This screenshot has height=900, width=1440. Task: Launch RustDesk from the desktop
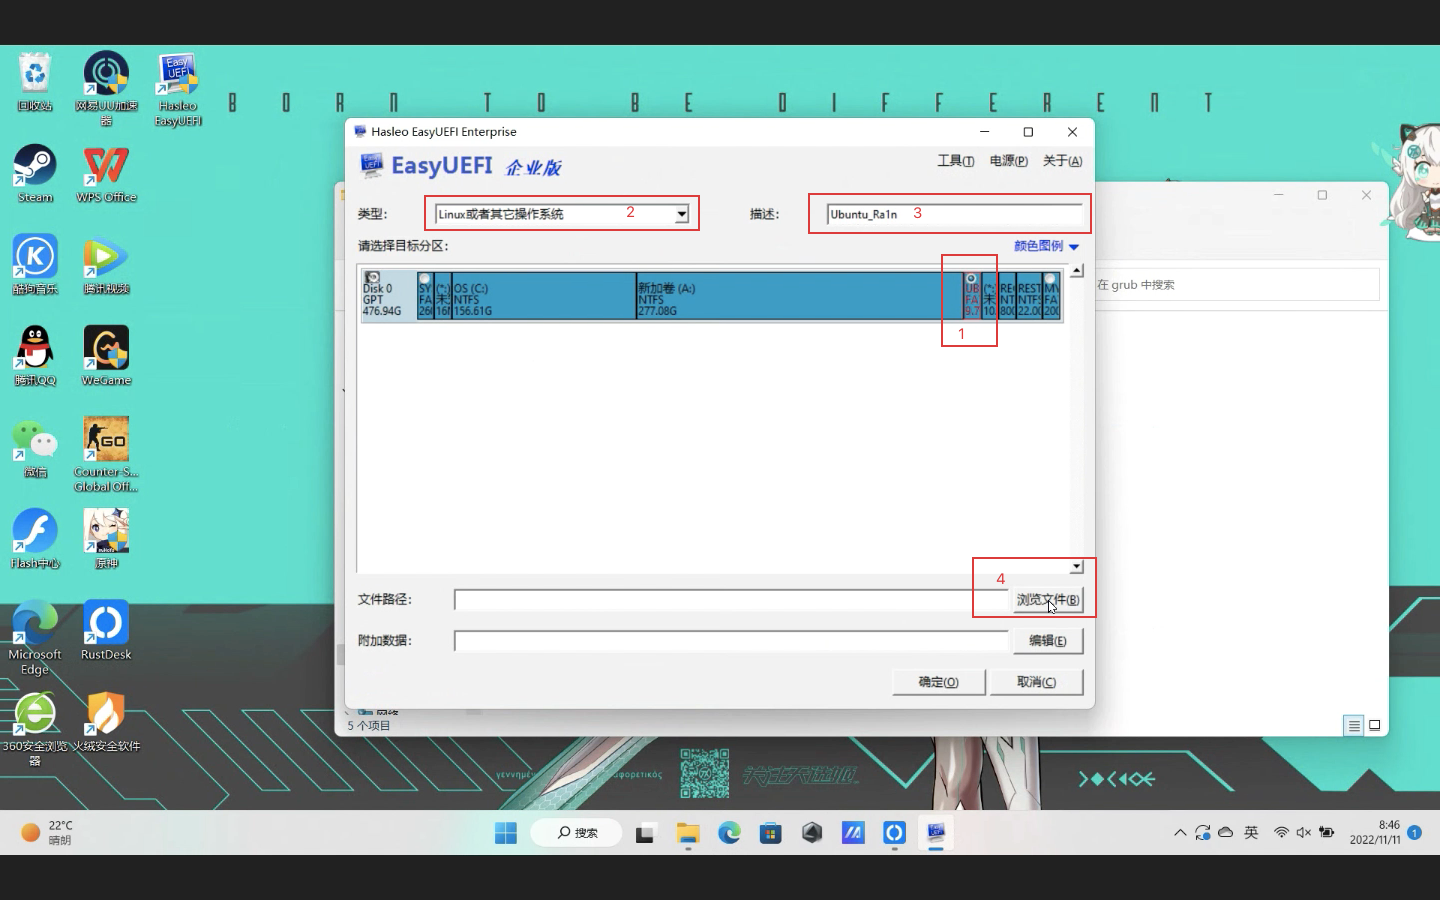tap(106, 630)
